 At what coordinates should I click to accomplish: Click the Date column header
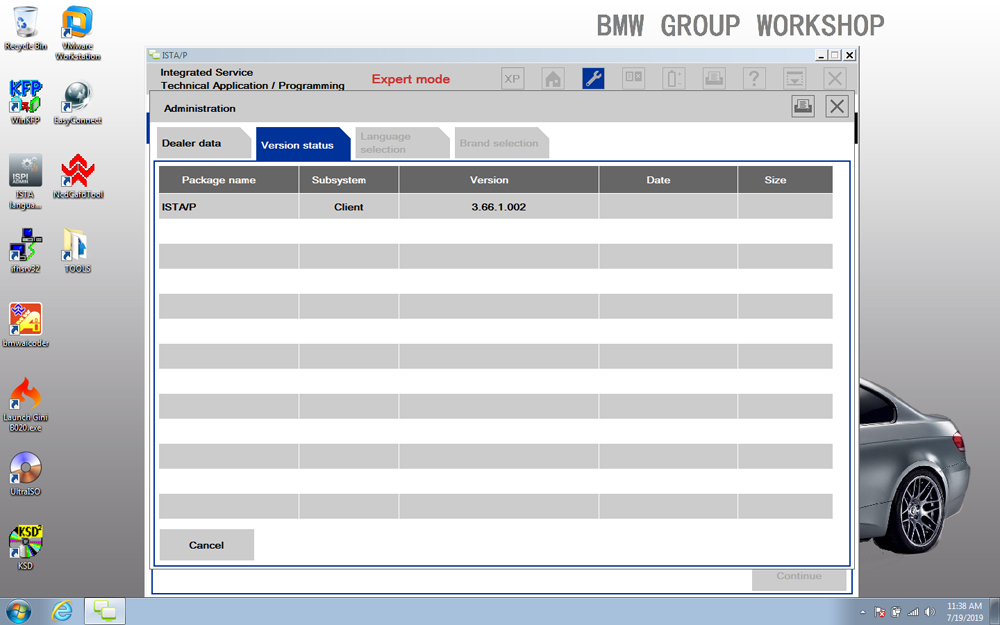pos(668,180)
